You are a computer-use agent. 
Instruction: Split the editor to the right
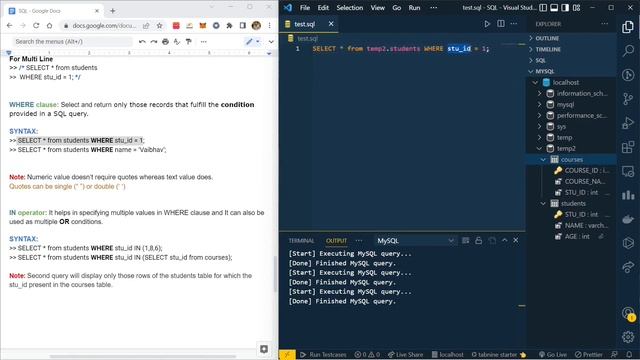pos(501,24)
